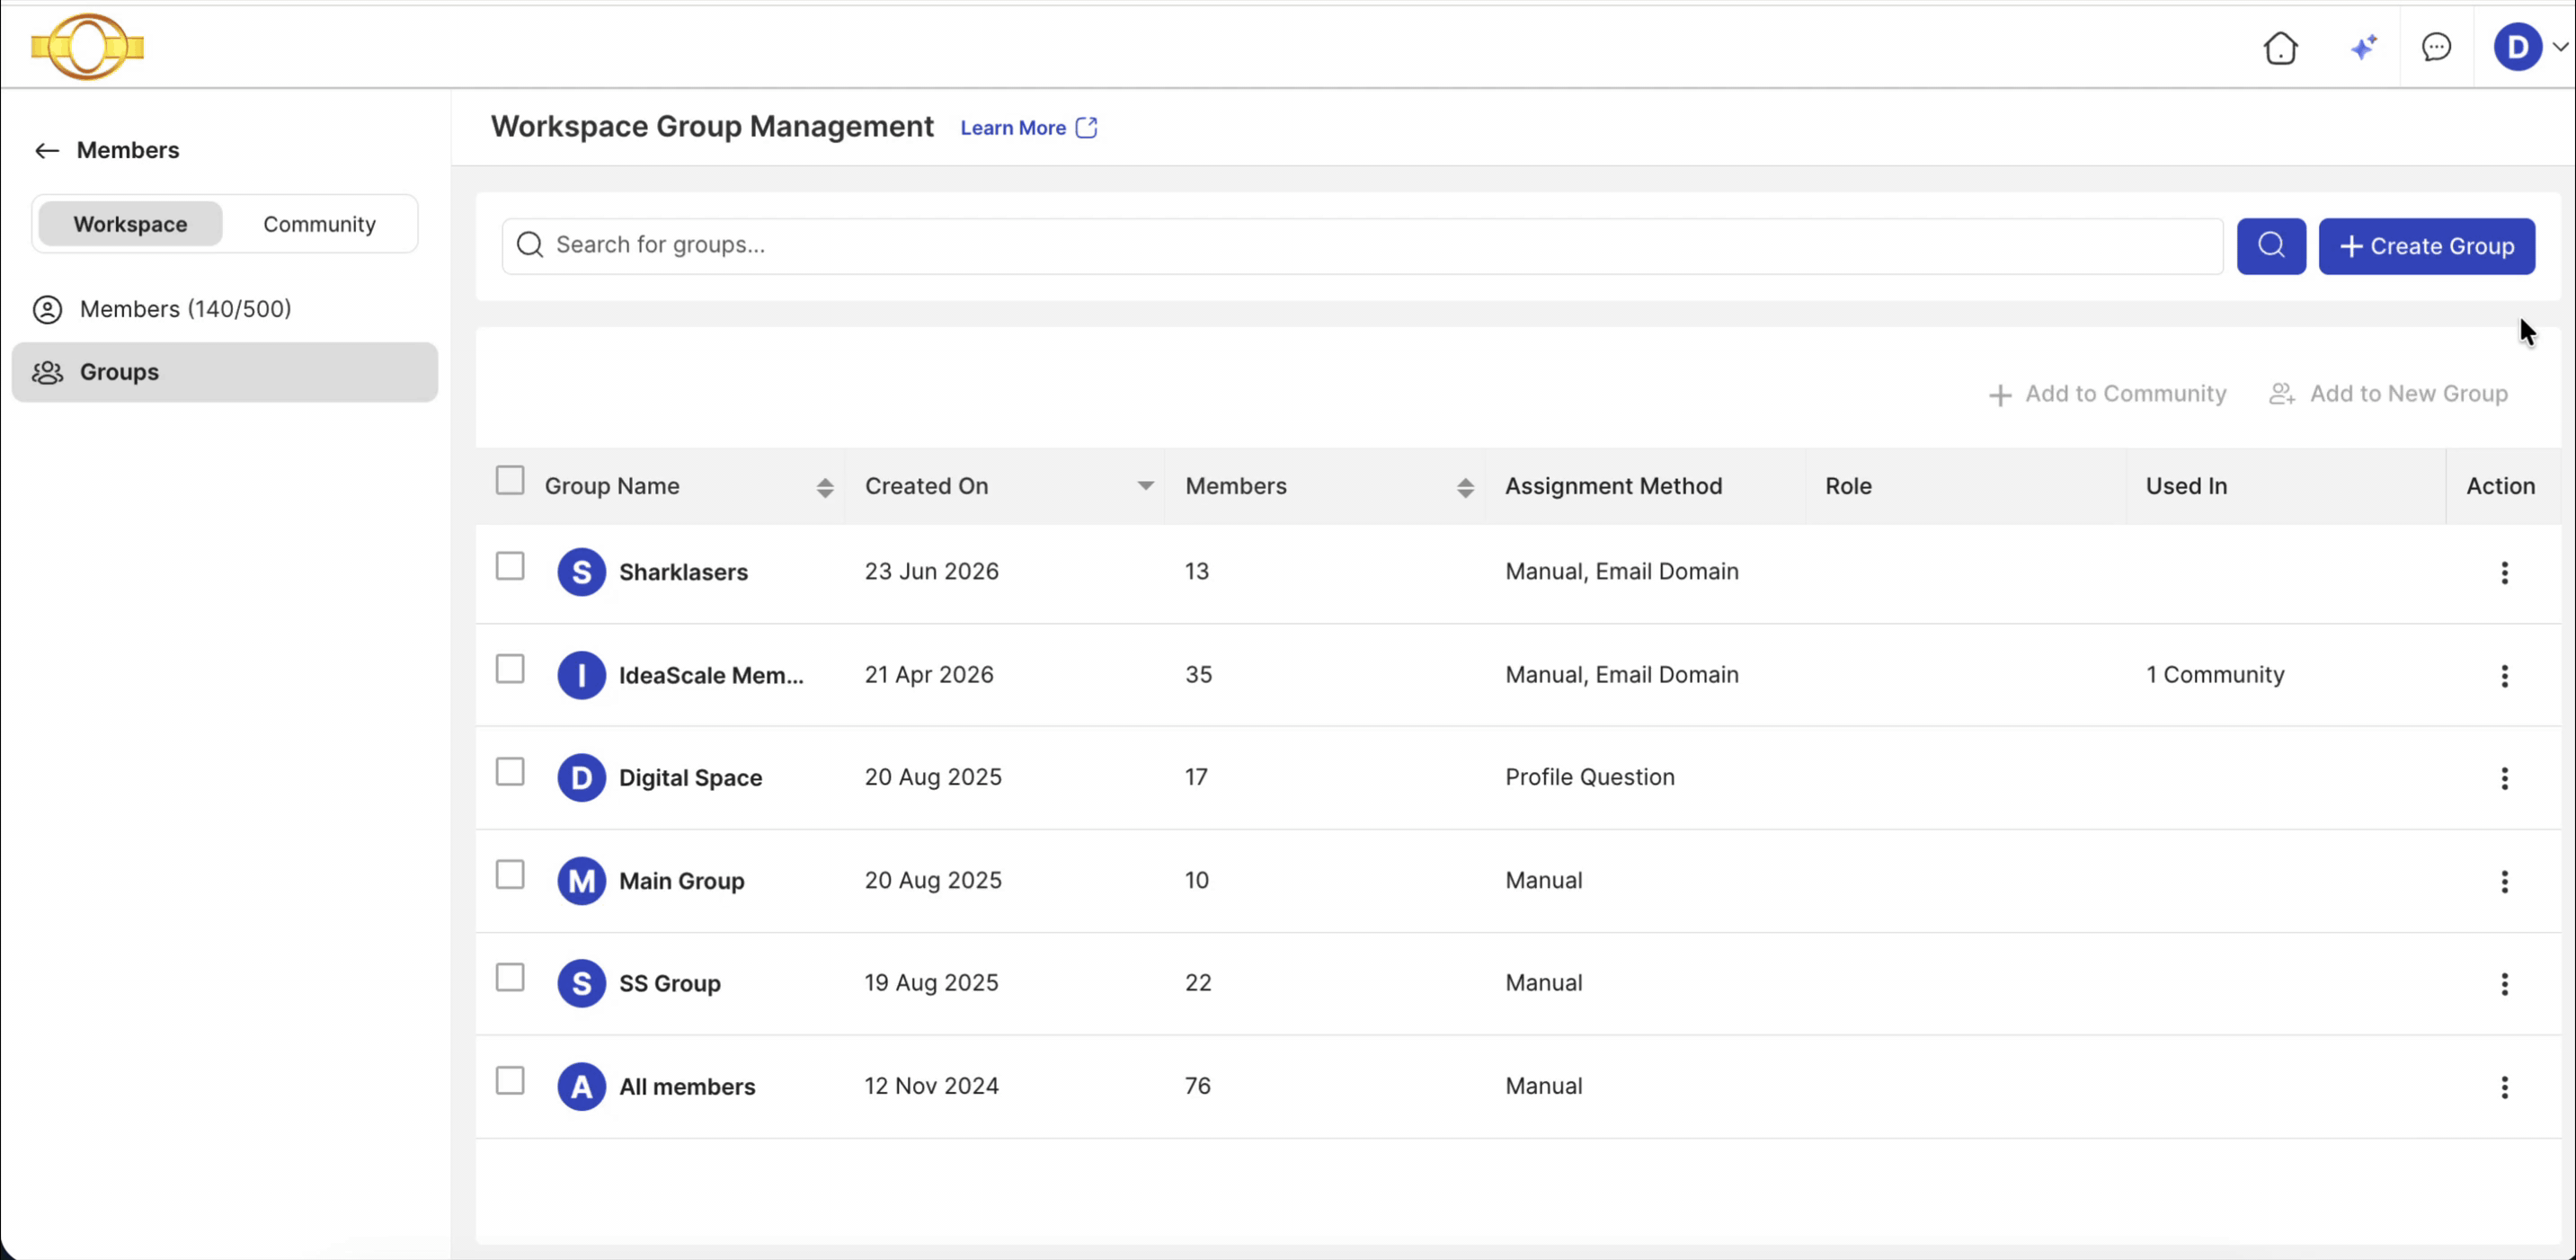Viewport: 2576px width, 1260px height.
Task: Select the Main Group row checkbox
Action: pos(510,876)
